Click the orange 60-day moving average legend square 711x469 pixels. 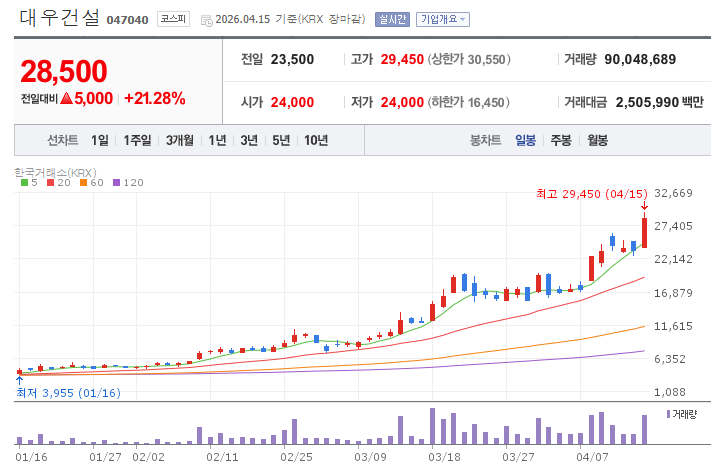[83, 183]
